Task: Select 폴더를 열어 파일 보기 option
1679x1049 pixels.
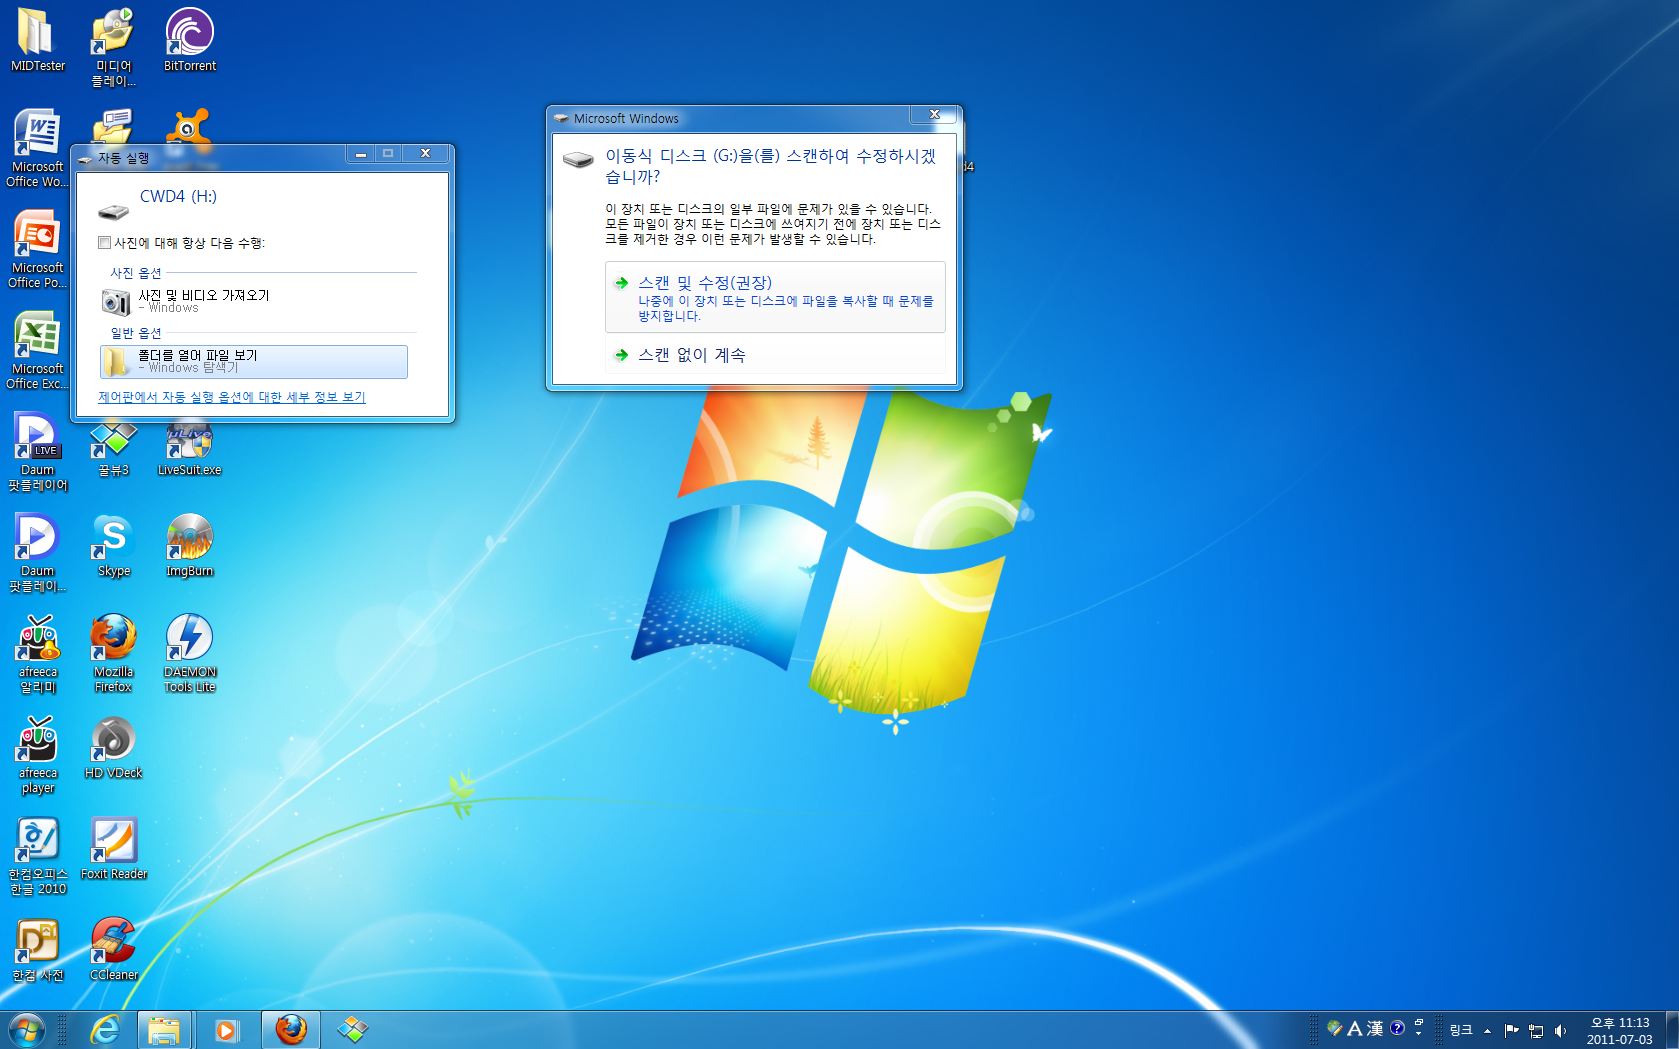Action: pyautogui.click(x=254, y=361)
